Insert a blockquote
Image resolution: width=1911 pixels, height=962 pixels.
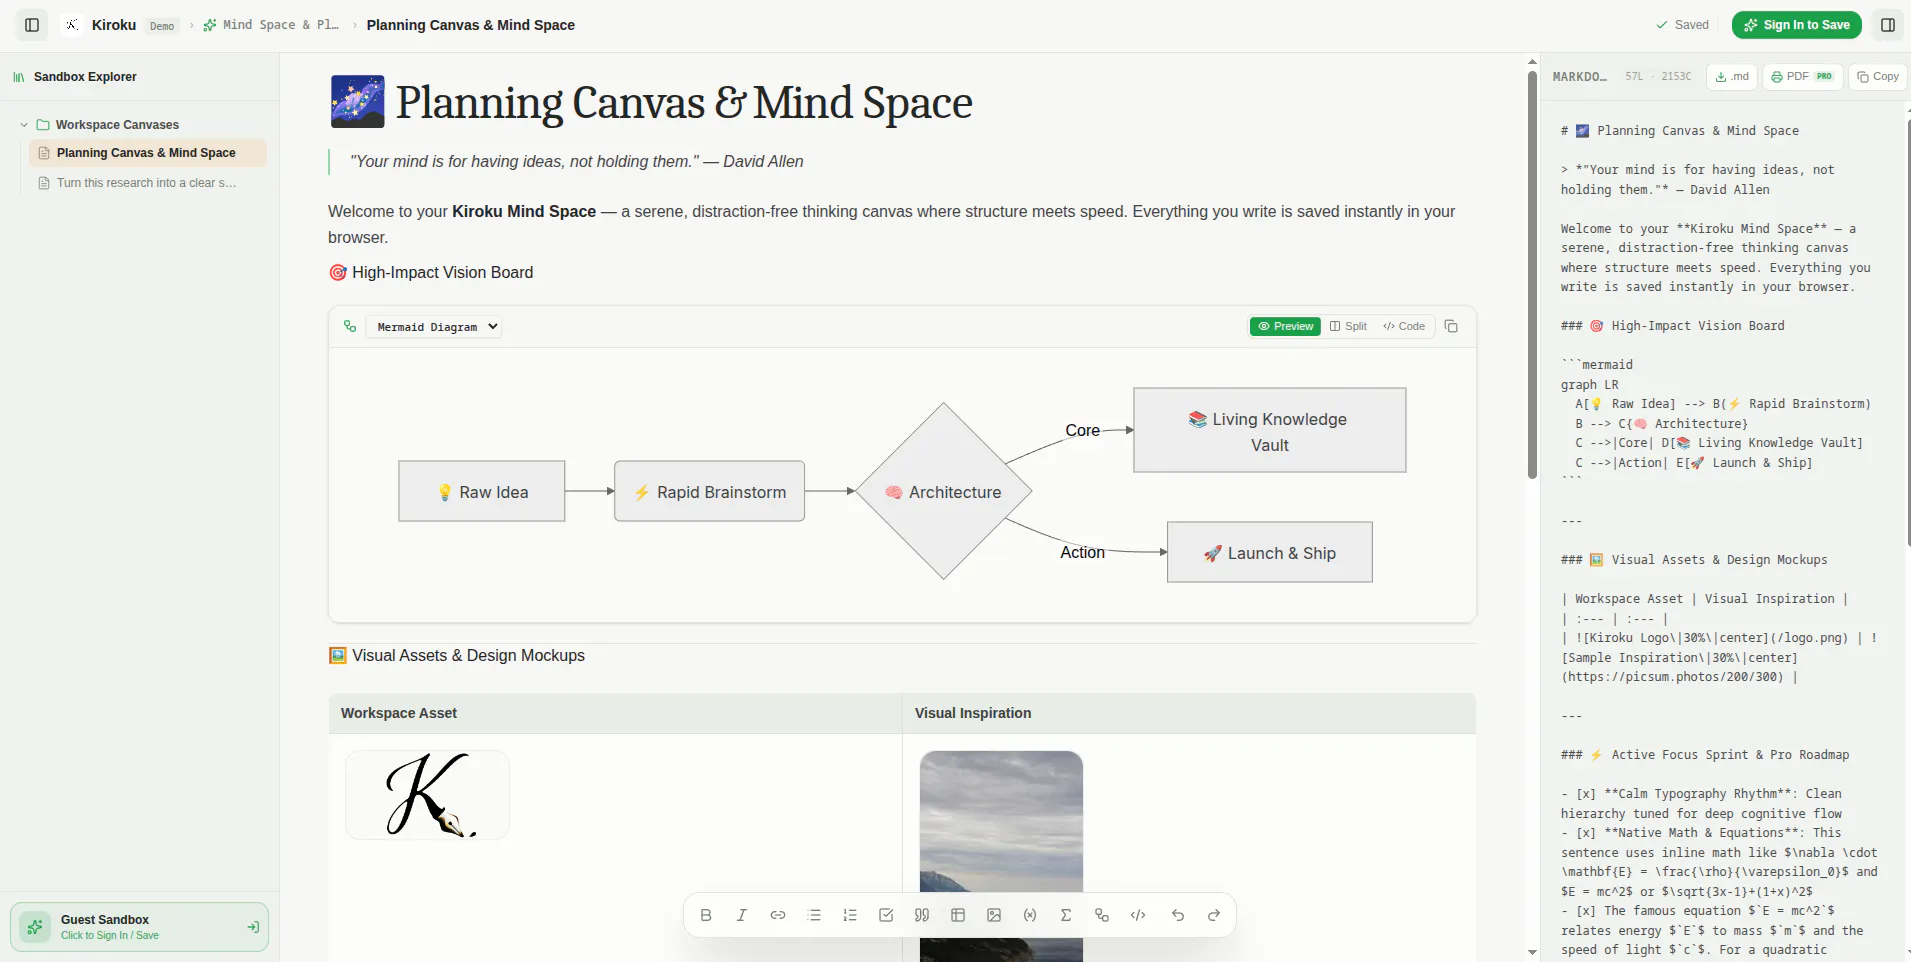(922, 915)
